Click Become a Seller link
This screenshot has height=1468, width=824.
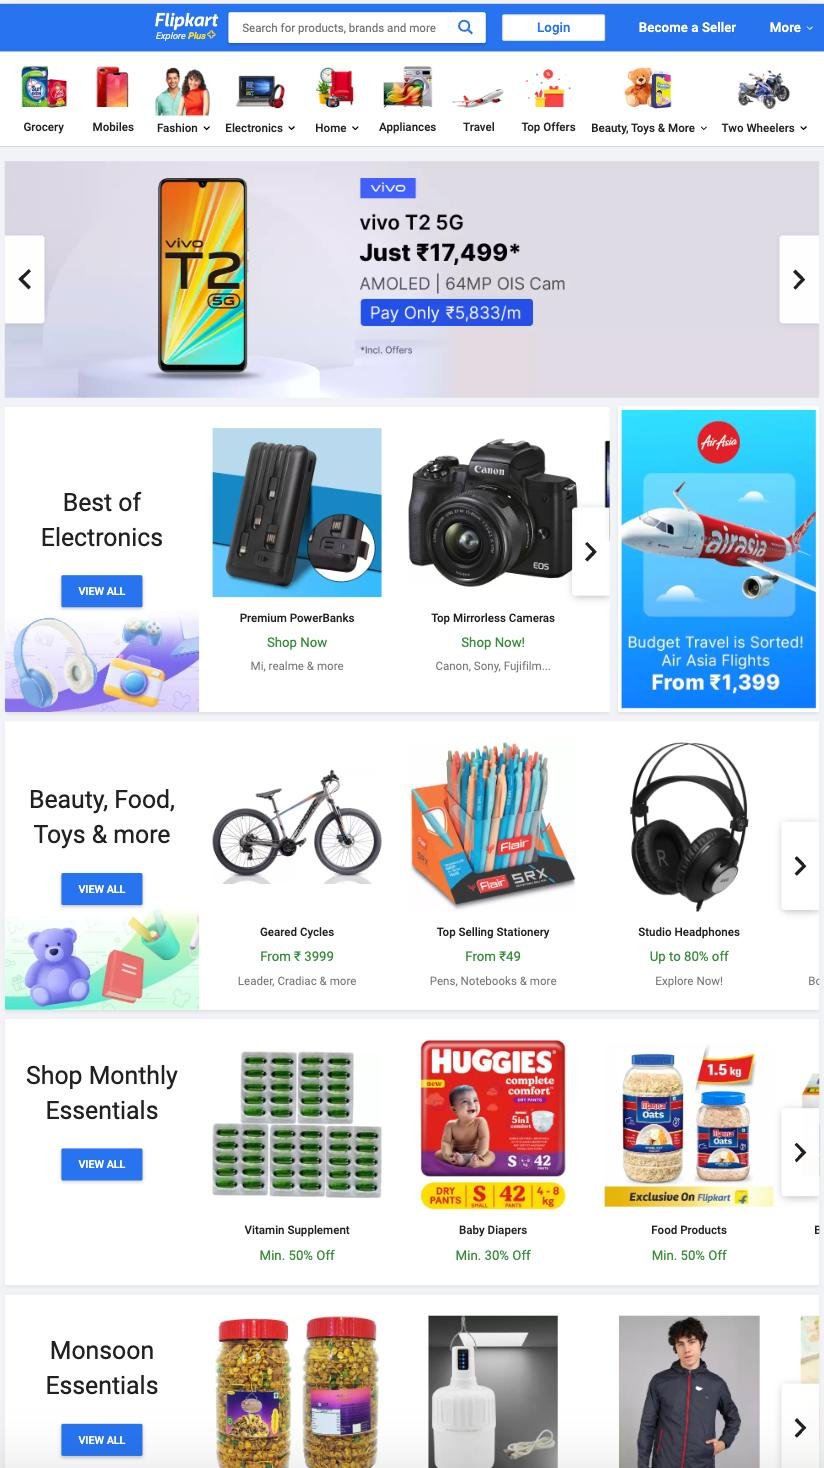point(687,27)
